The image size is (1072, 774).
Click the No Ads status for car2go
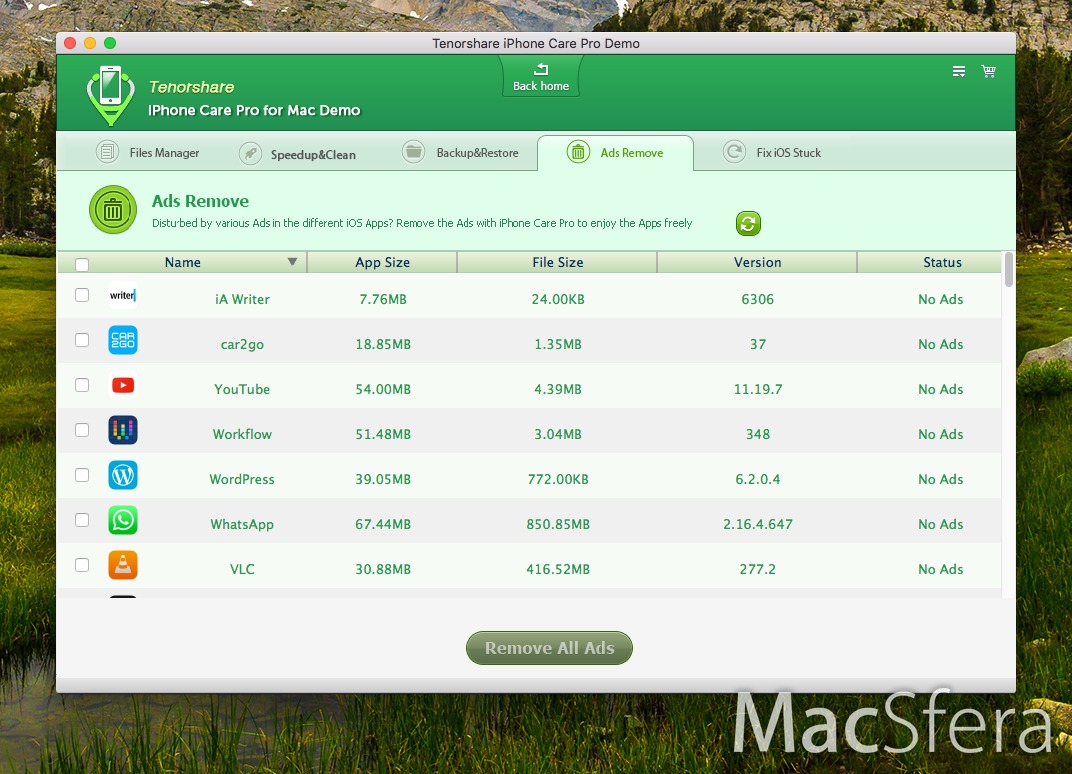941,344
